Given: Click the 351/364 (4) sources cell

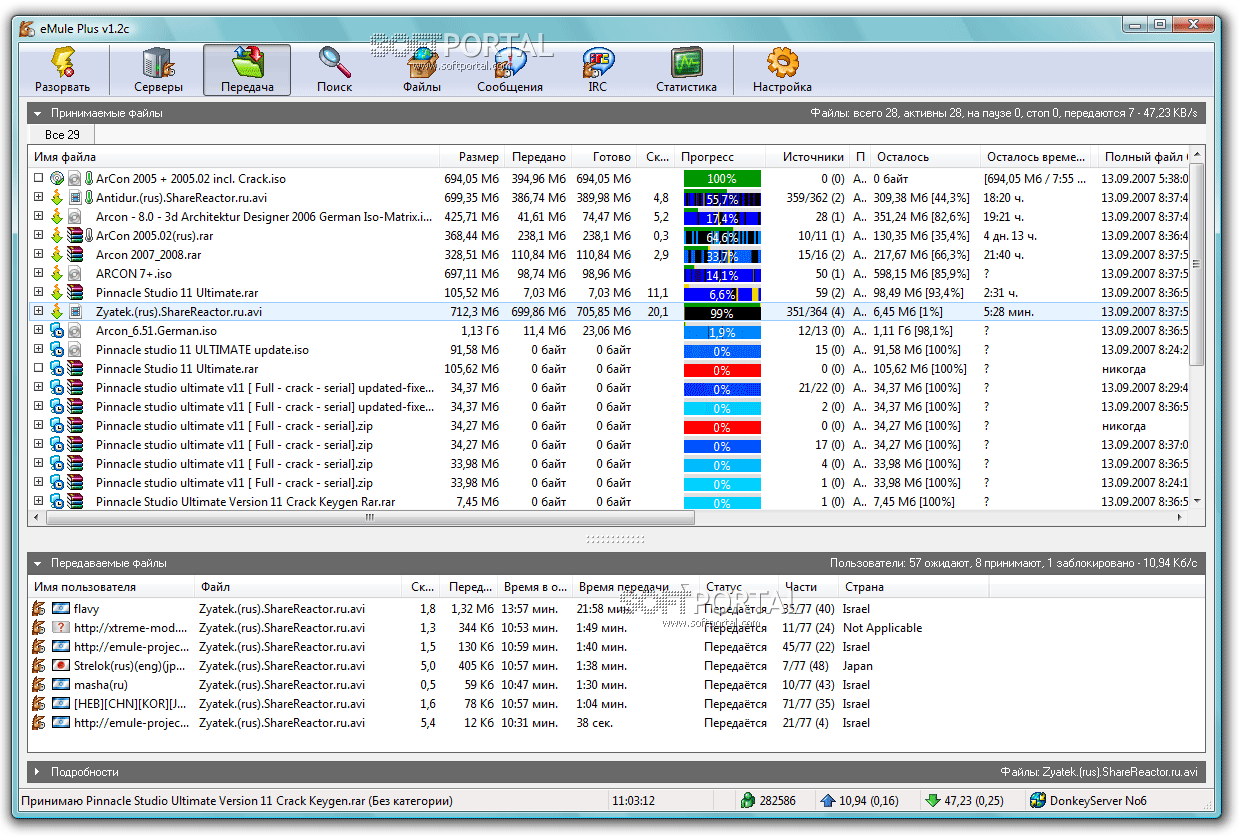Looking at the screenshot, I should pos(815,312).
